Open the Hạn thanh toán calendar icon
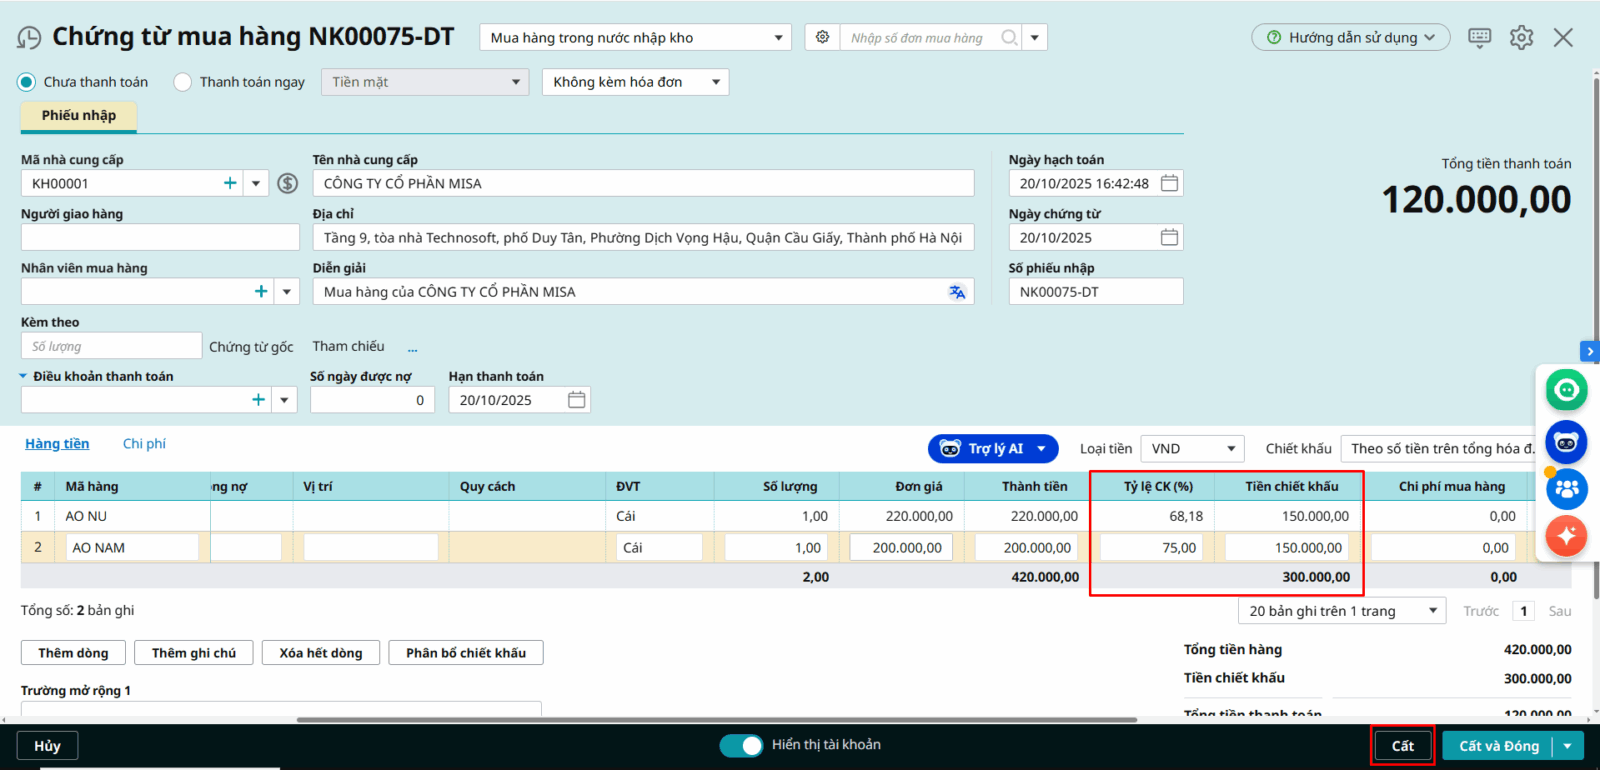The height and width of the screenshot is (770, 1600). [x=576, y=400]
